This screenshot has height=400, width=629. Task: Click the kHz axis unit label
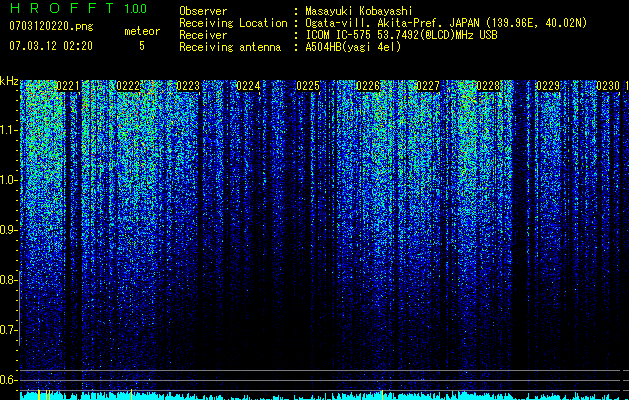click(9, 81)
